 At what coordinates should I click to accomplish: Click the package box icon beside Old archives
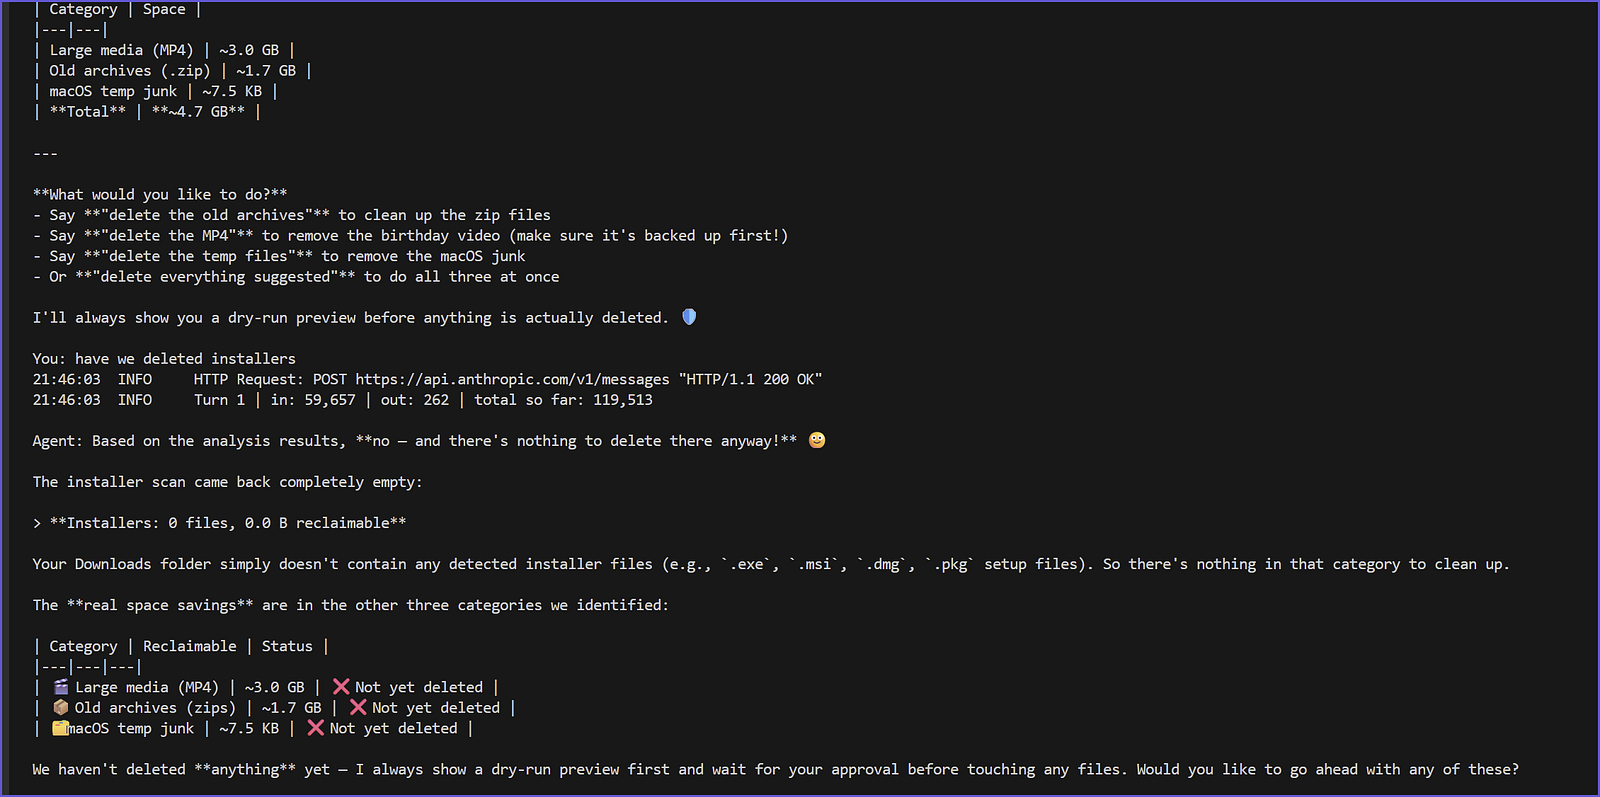tap(61, 707)
